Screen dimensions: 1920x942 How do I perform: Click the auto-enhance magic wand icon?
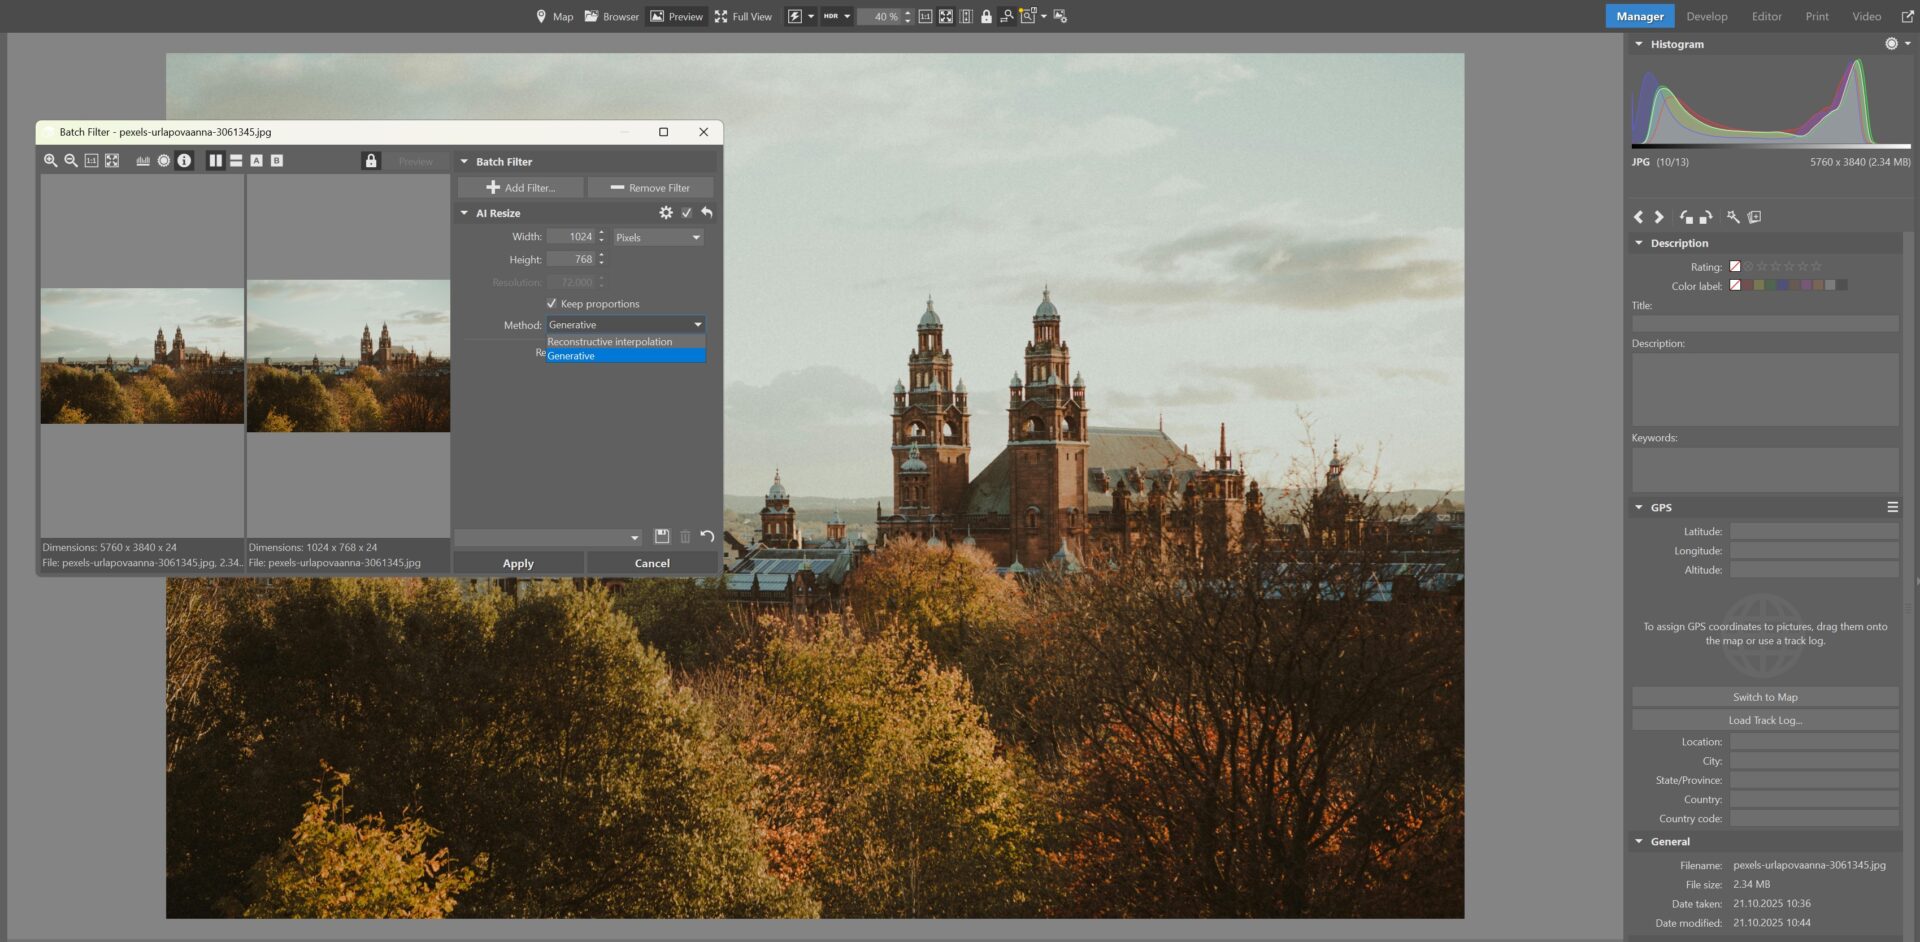pos(1733,217)
